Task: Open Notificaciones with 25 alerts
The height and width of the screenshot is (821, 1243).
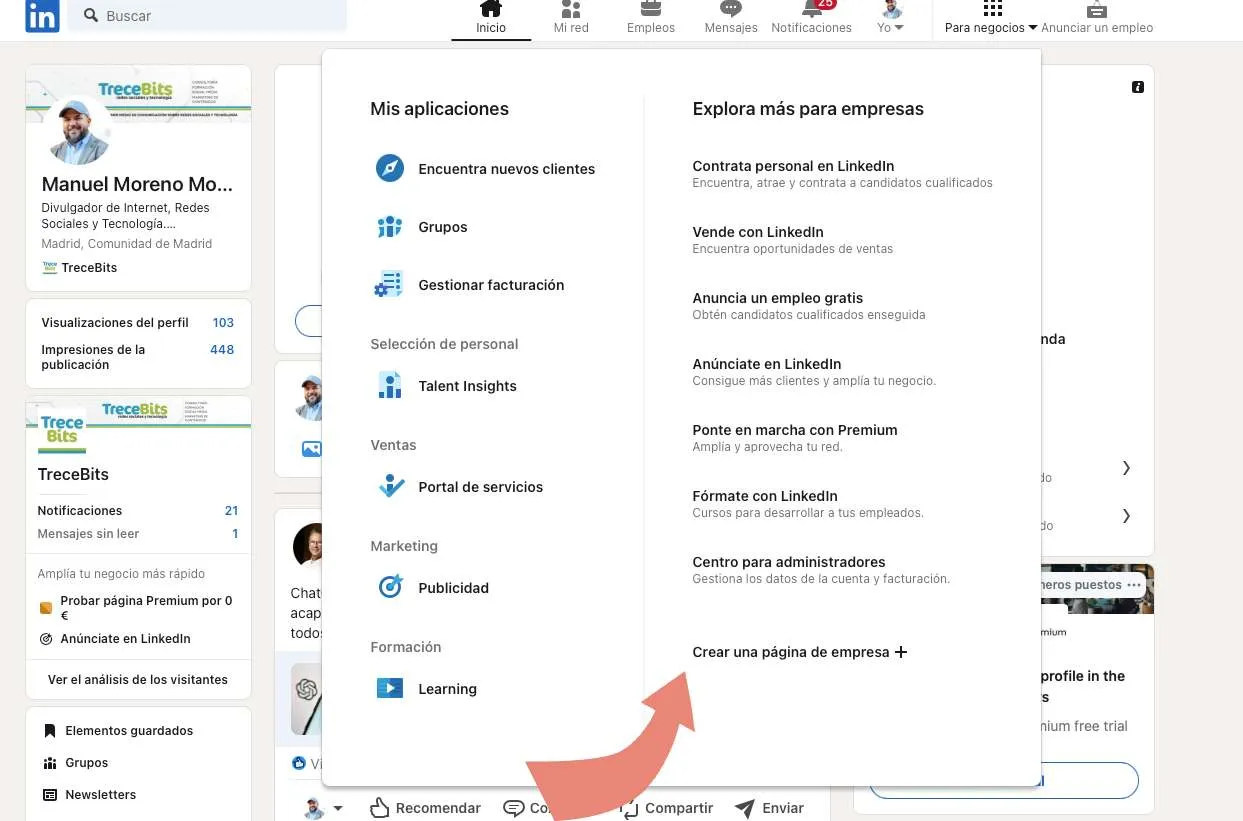Action: pos(811,17)
